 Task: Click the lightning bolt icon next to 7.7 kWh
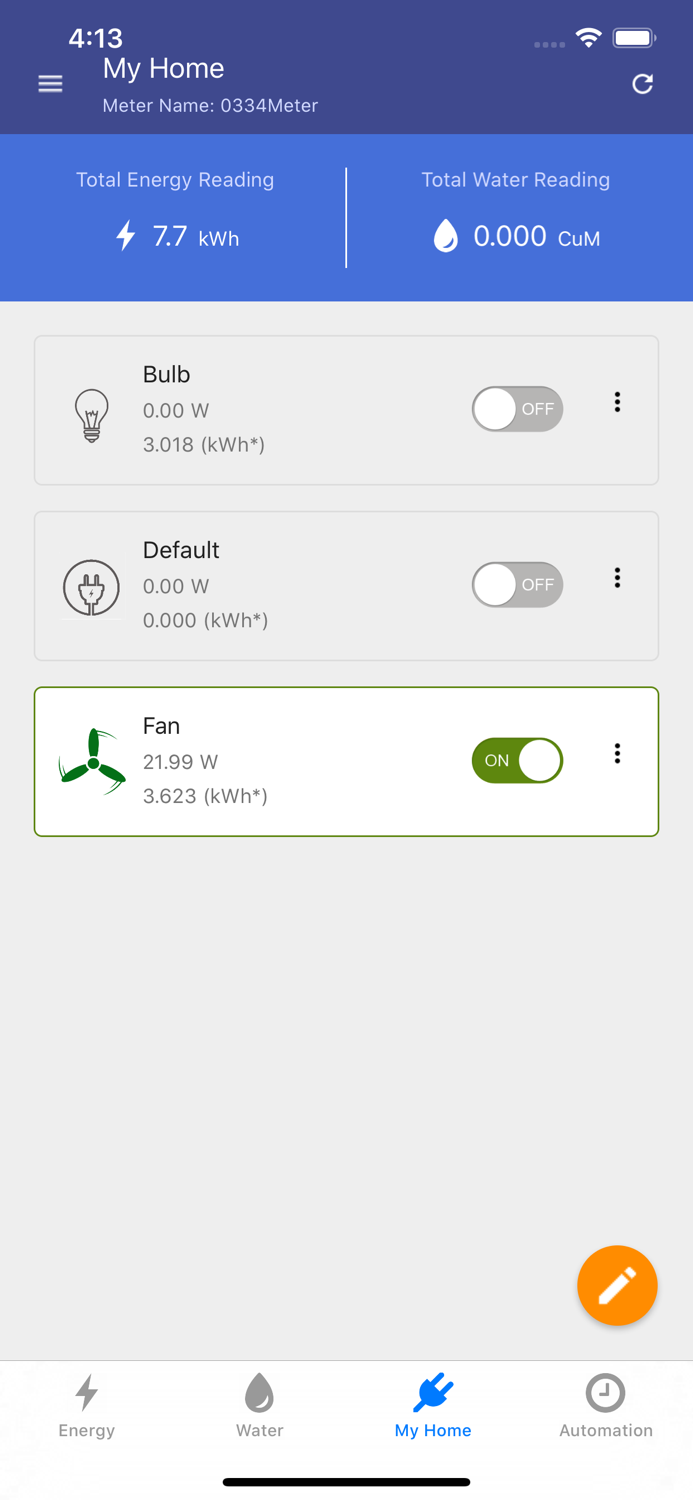[124, 236]
